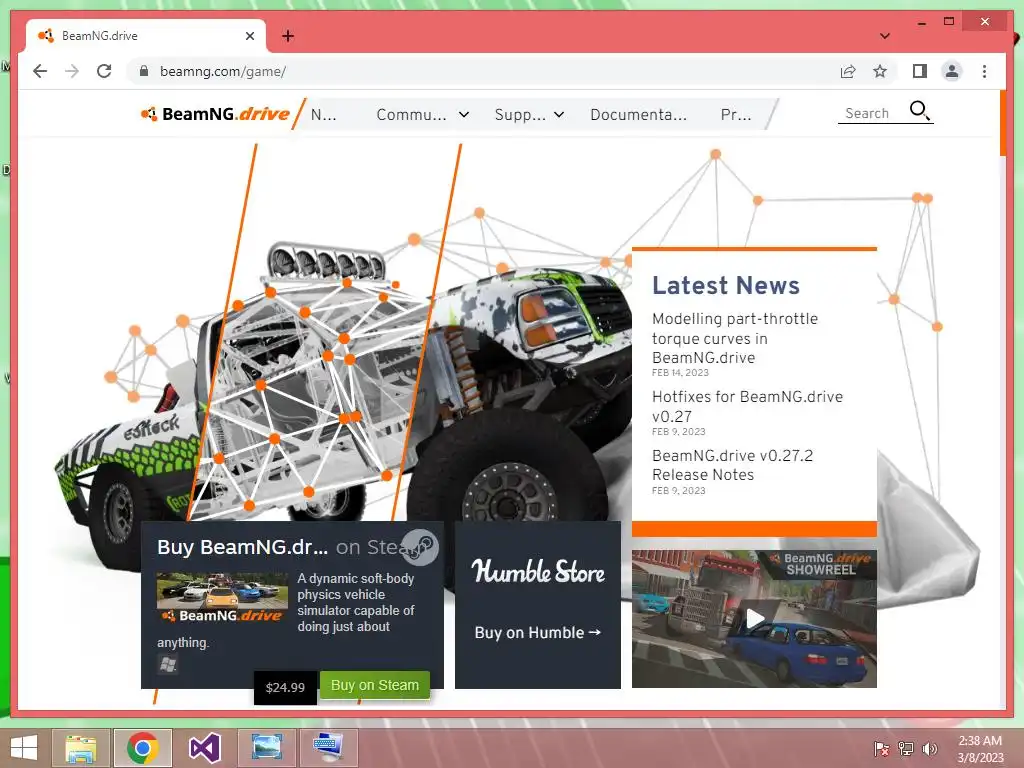The width and height of the screenshot is (1024, 768).
Task: Click the Windows platform icon in Steam widget
Action: pyautogui.click(x=168, y=665)
